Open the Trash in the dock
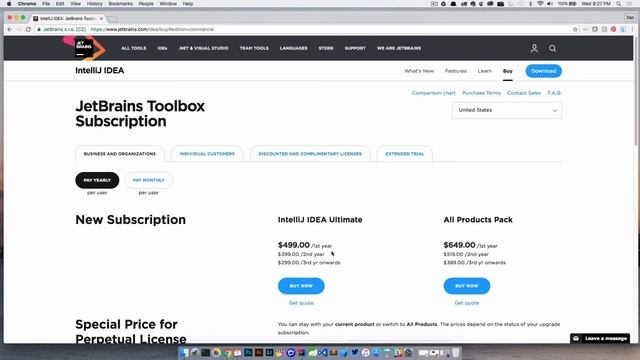 coord(456,352)
